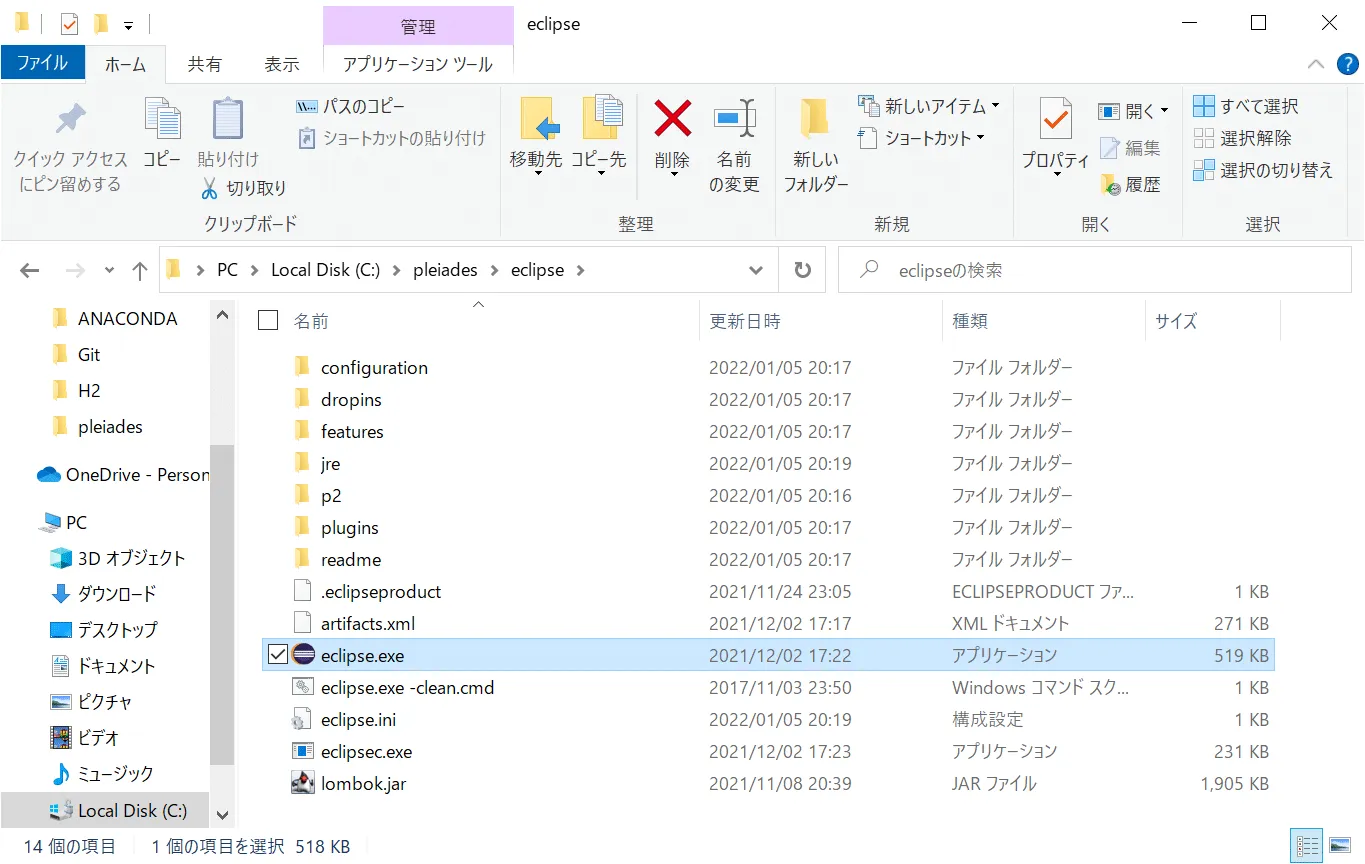Click PC in the address breadcrumb

[x=228, y=270]
